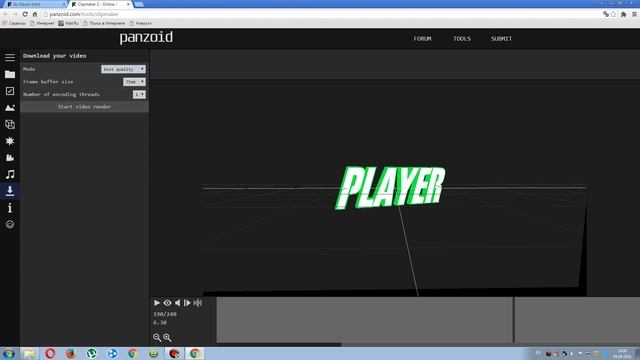Open Firefox from the taskbar
The height and width of the screenshot is (360, 640).
(71, 353)
